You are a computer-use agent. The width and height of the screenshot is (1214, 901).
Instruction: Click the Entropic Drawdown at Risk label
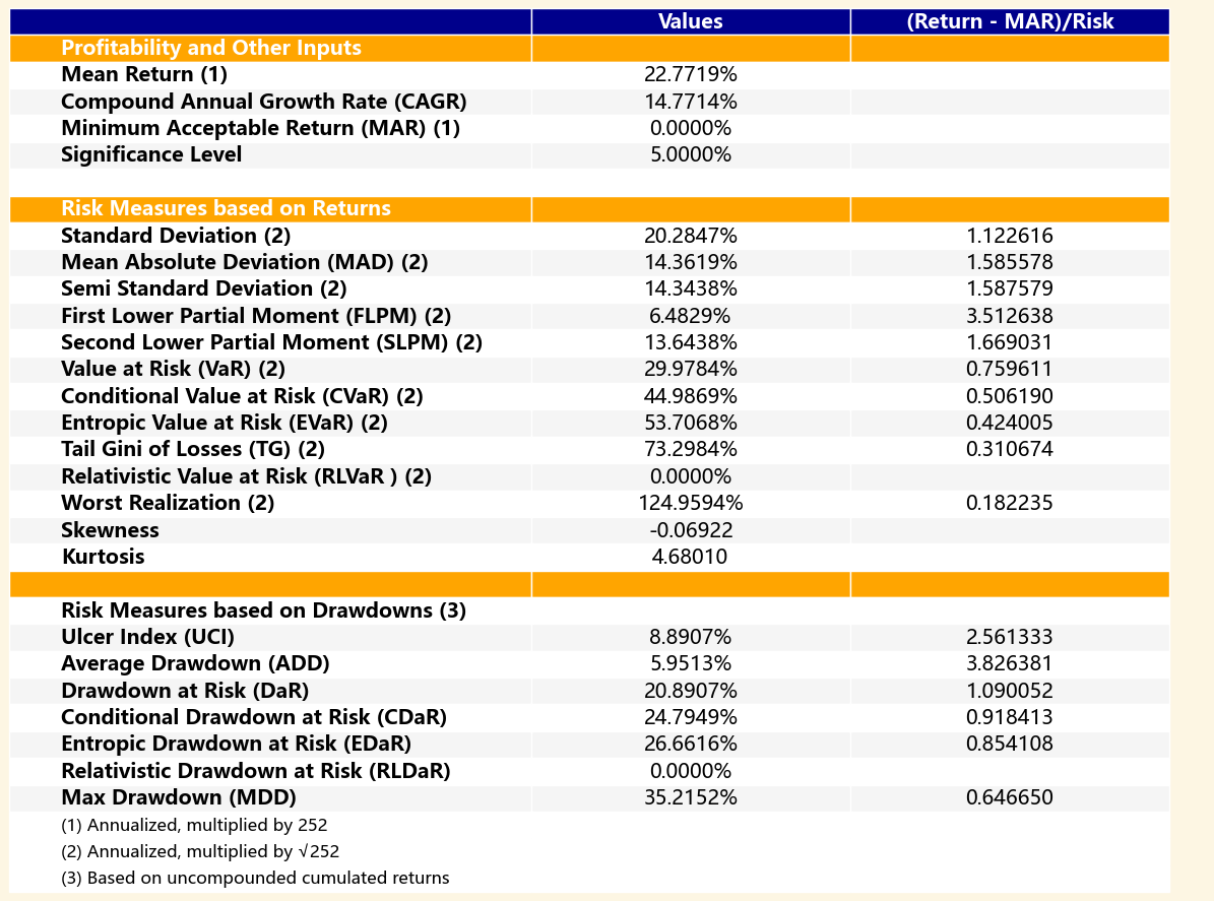pyautogui.click(x=236, y=743)
